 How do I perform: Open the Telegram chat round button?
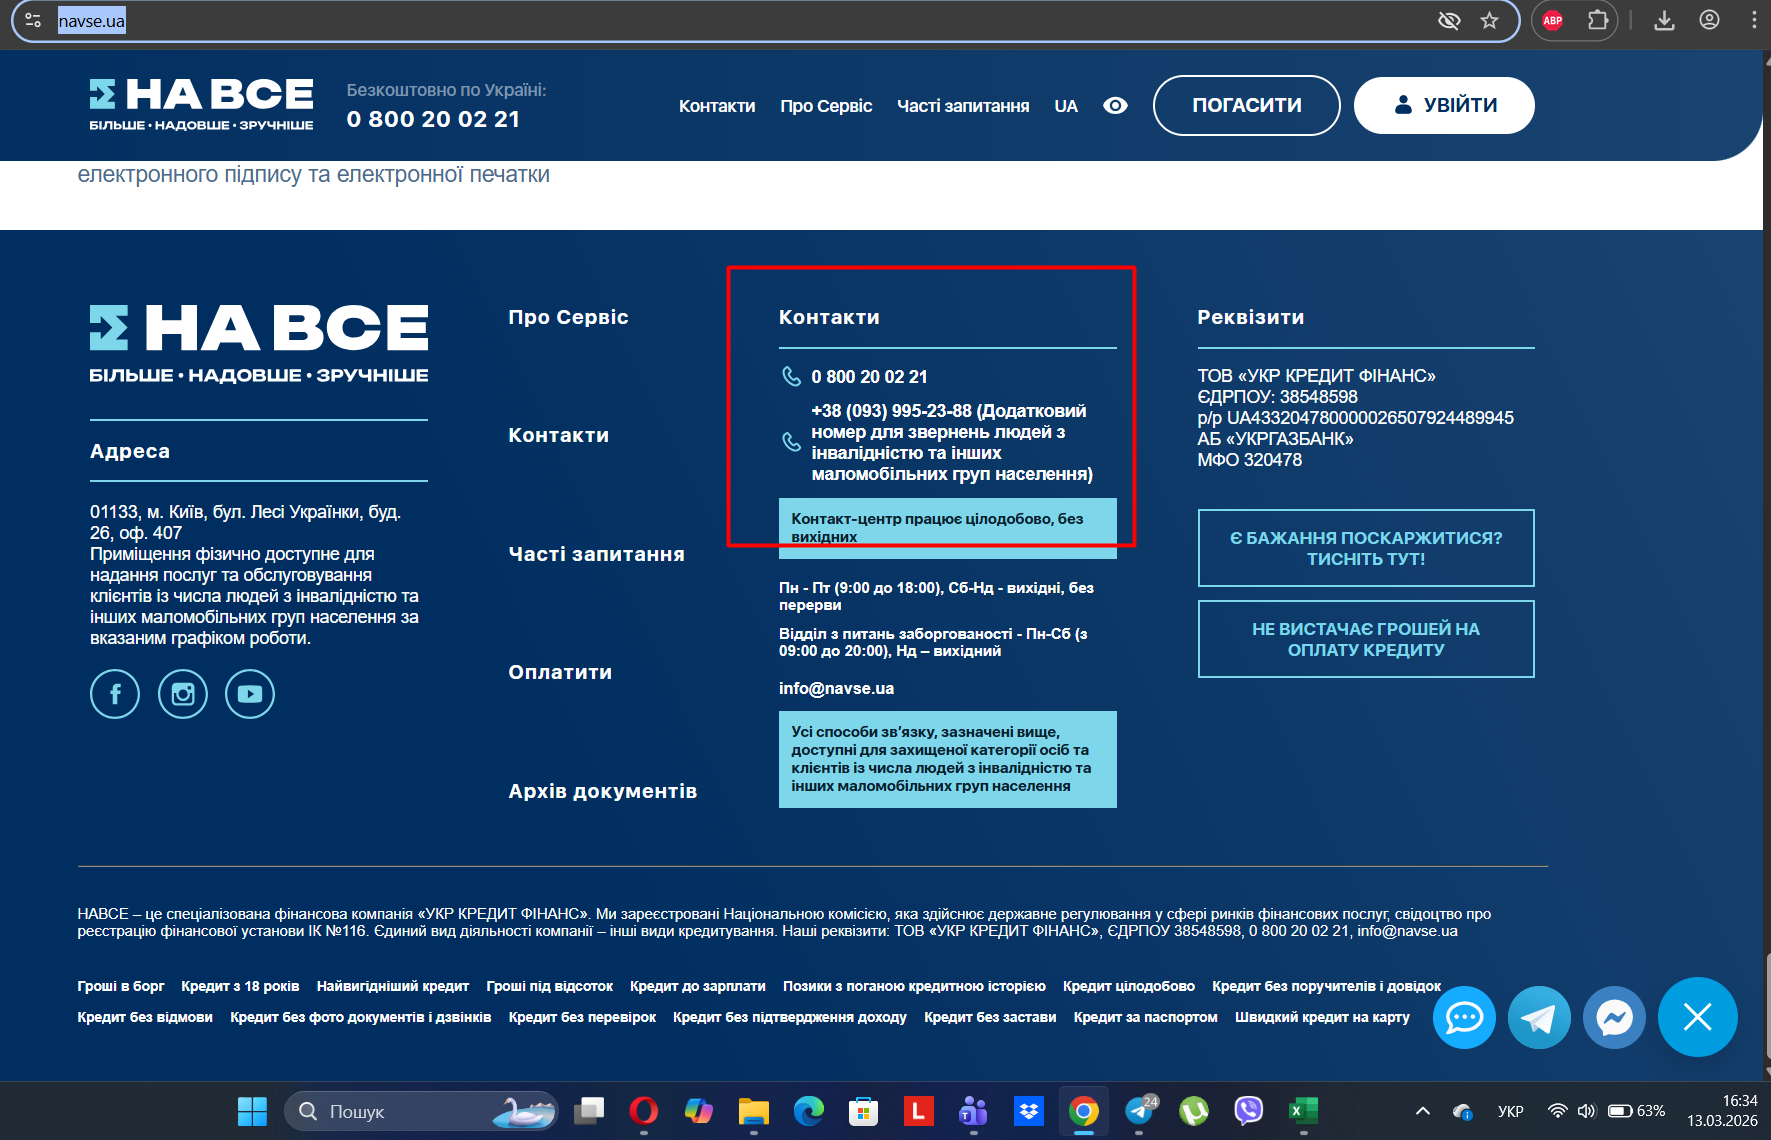coord(1539,1018)
